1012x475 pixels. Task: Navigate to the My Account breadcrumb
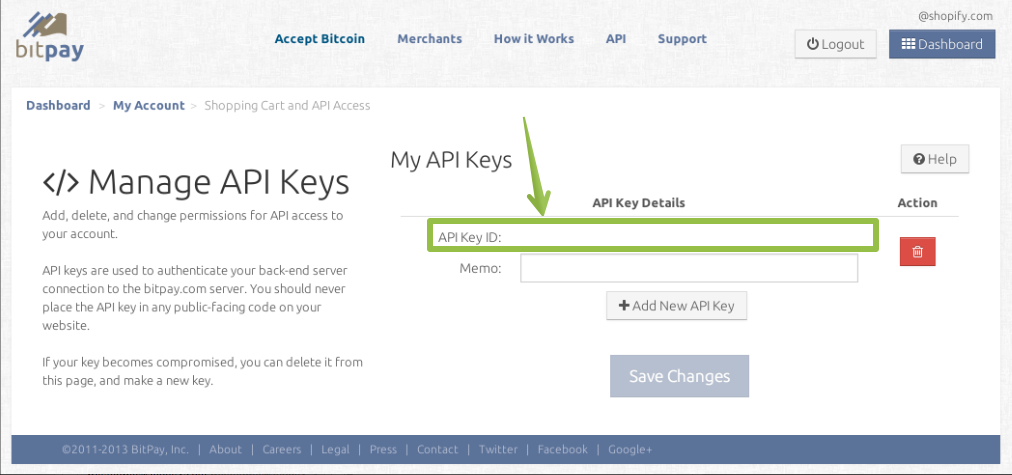click(x=148, y=105)
